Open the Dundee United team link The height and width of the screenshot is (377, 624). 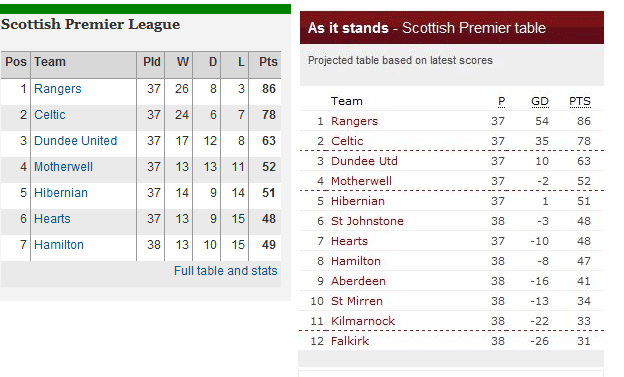(76, 141)
